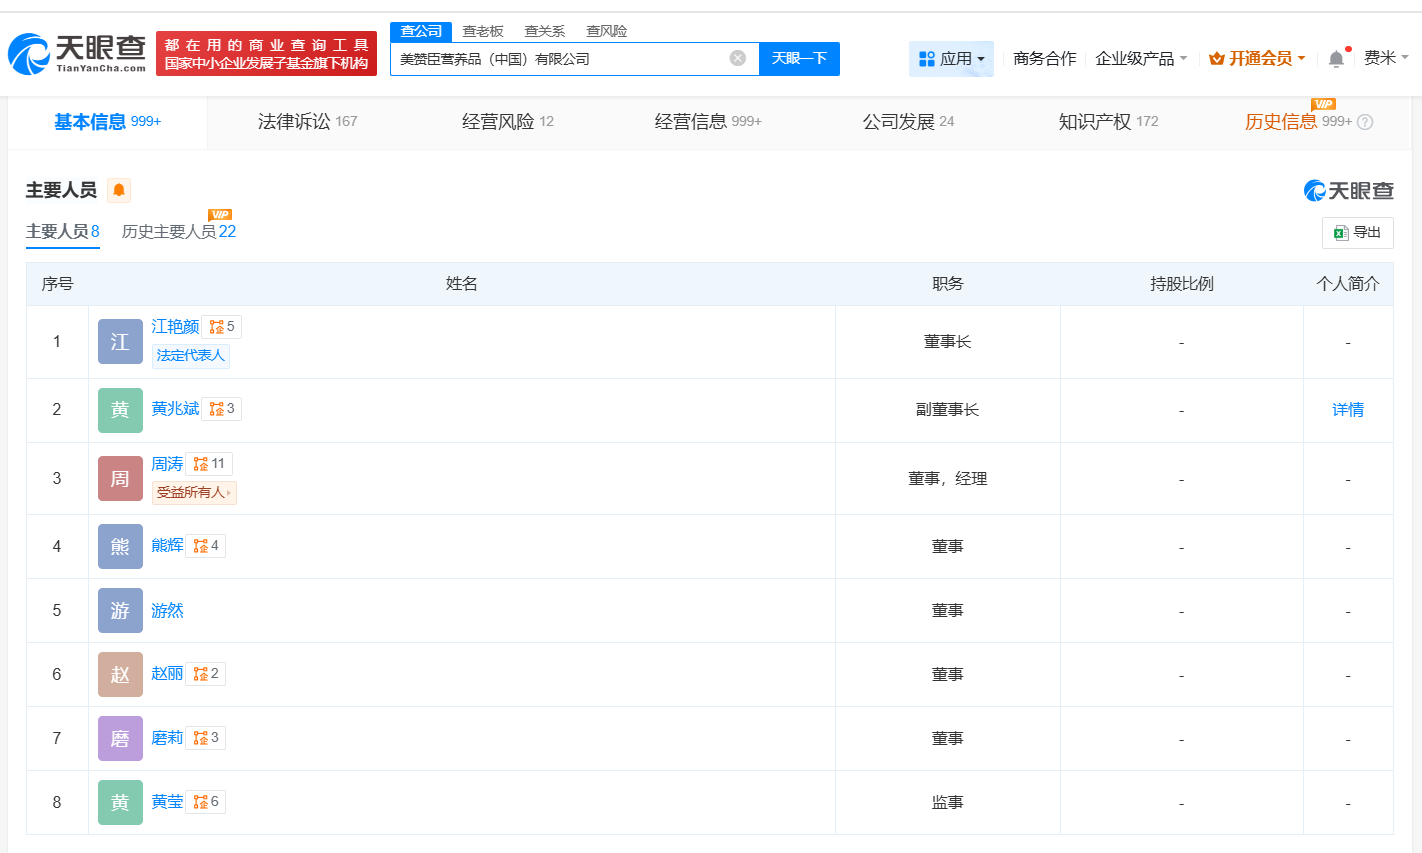Click the 天眼一下 search button
This screenshot has width=1422, height=853.
coord(799,59)
